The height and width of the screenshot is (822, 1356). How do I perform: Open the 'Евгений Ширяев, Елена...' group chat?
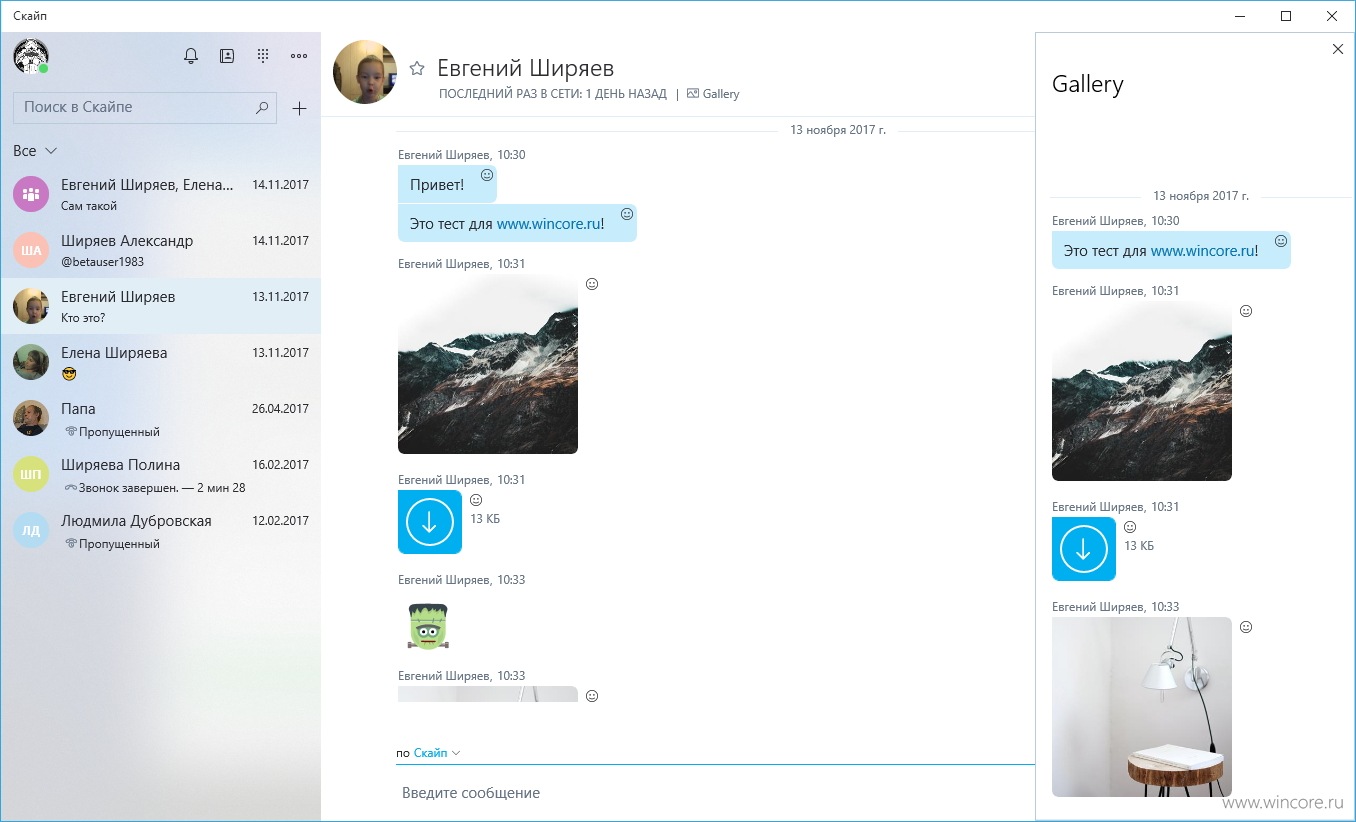161,194
